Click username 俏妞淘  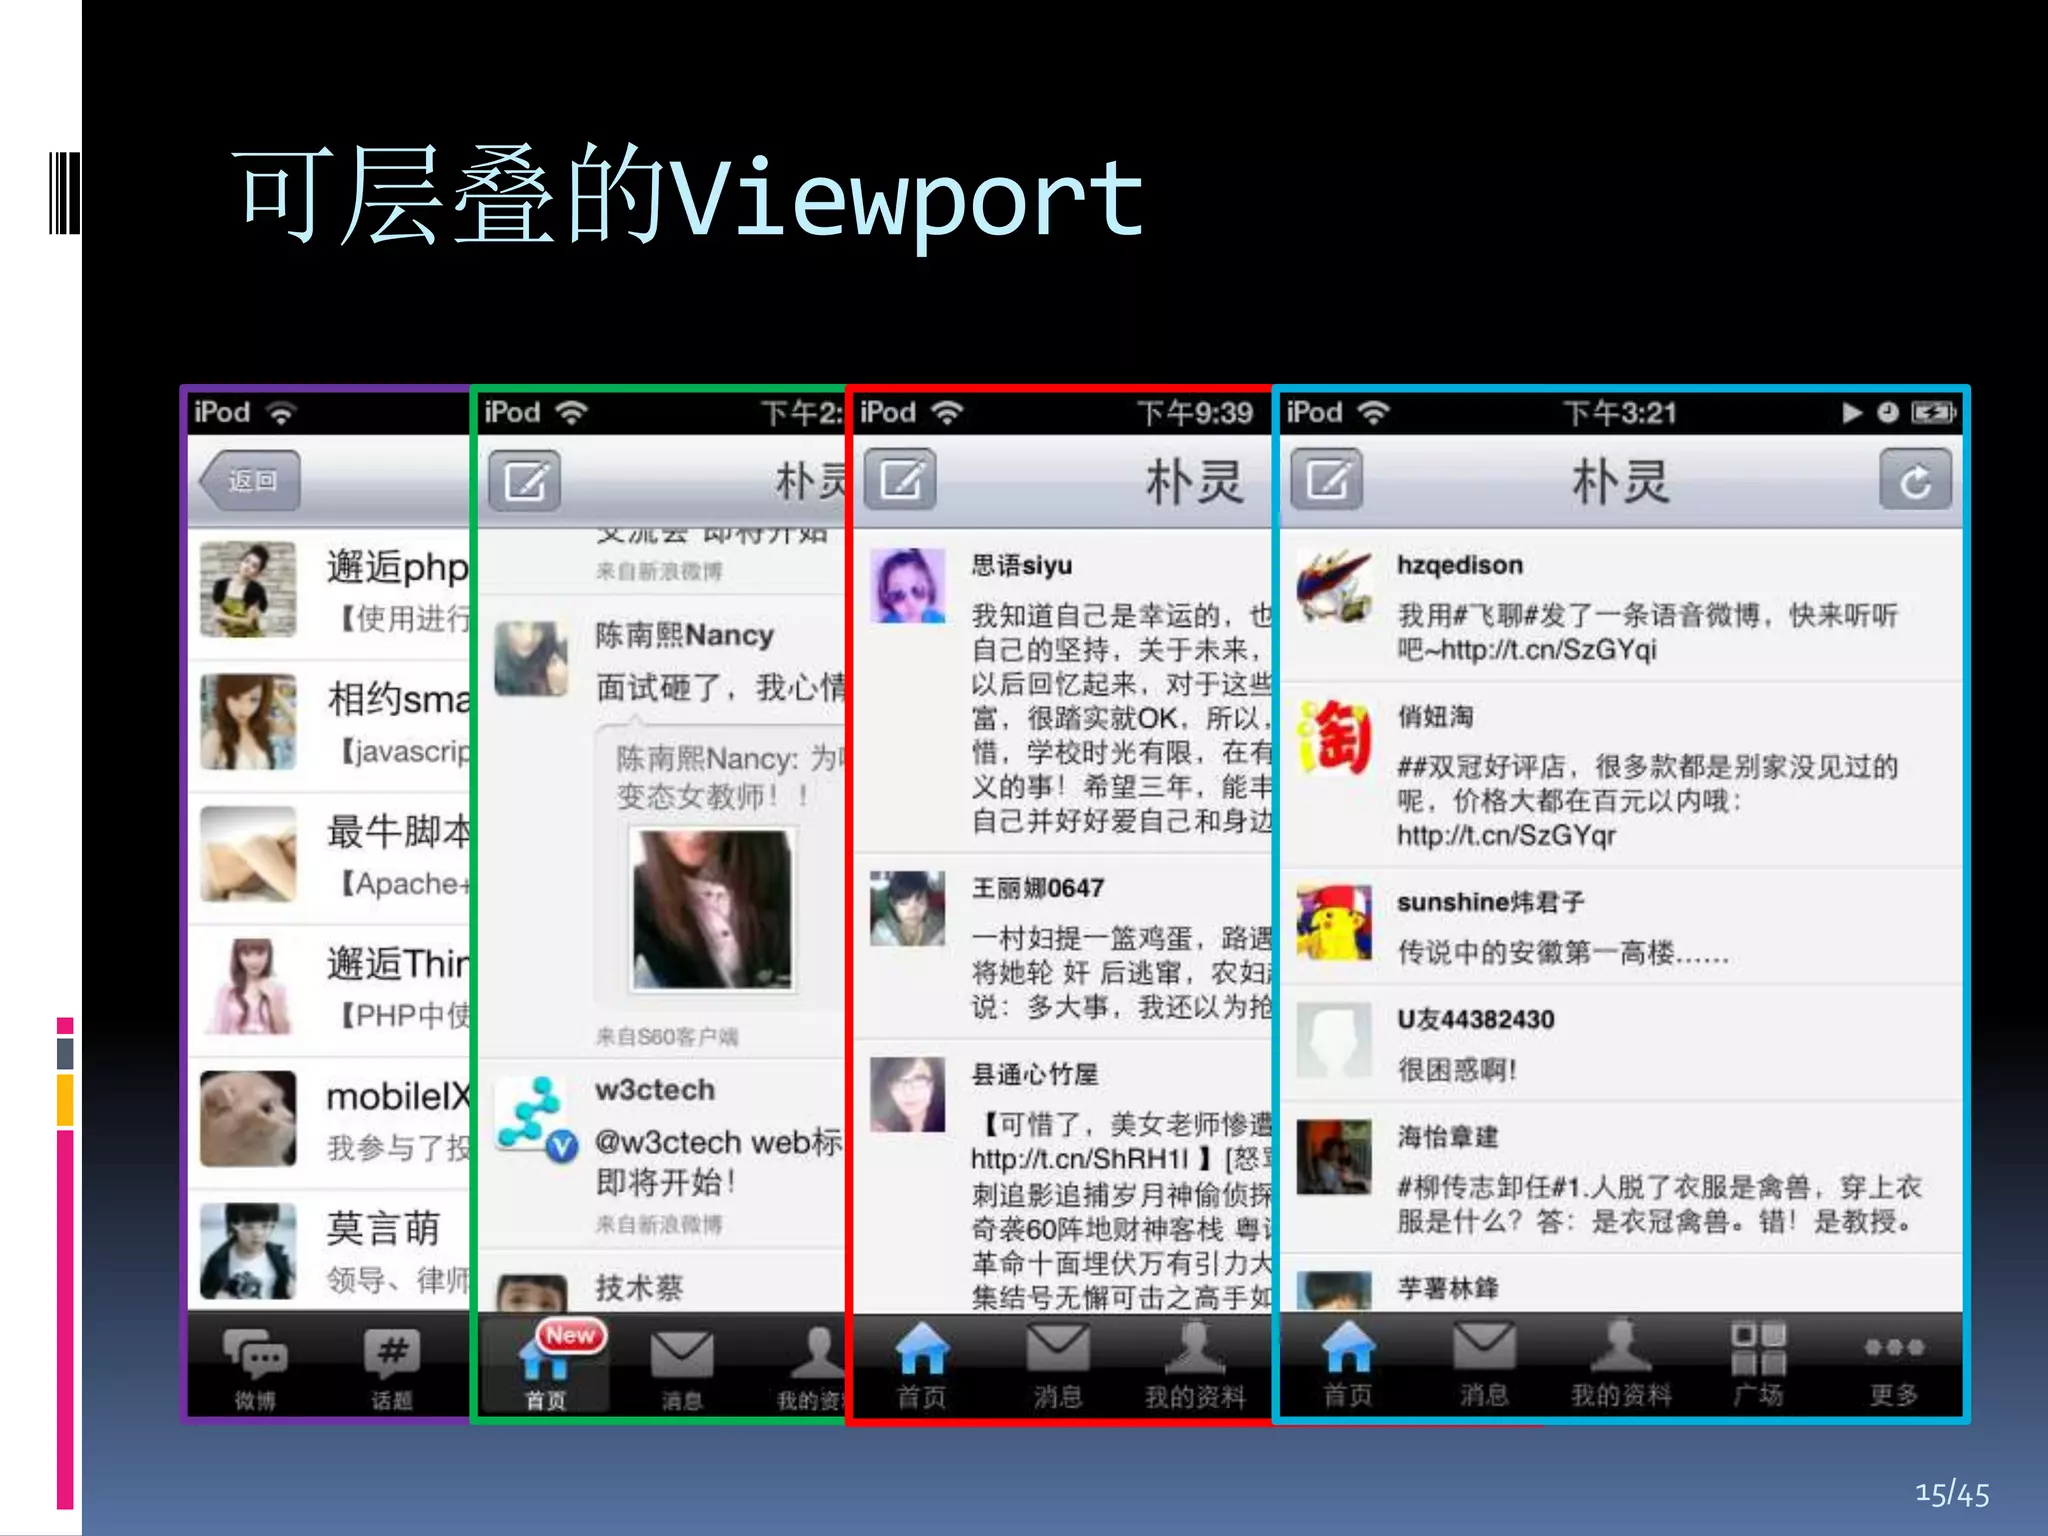coord(1435,716)
